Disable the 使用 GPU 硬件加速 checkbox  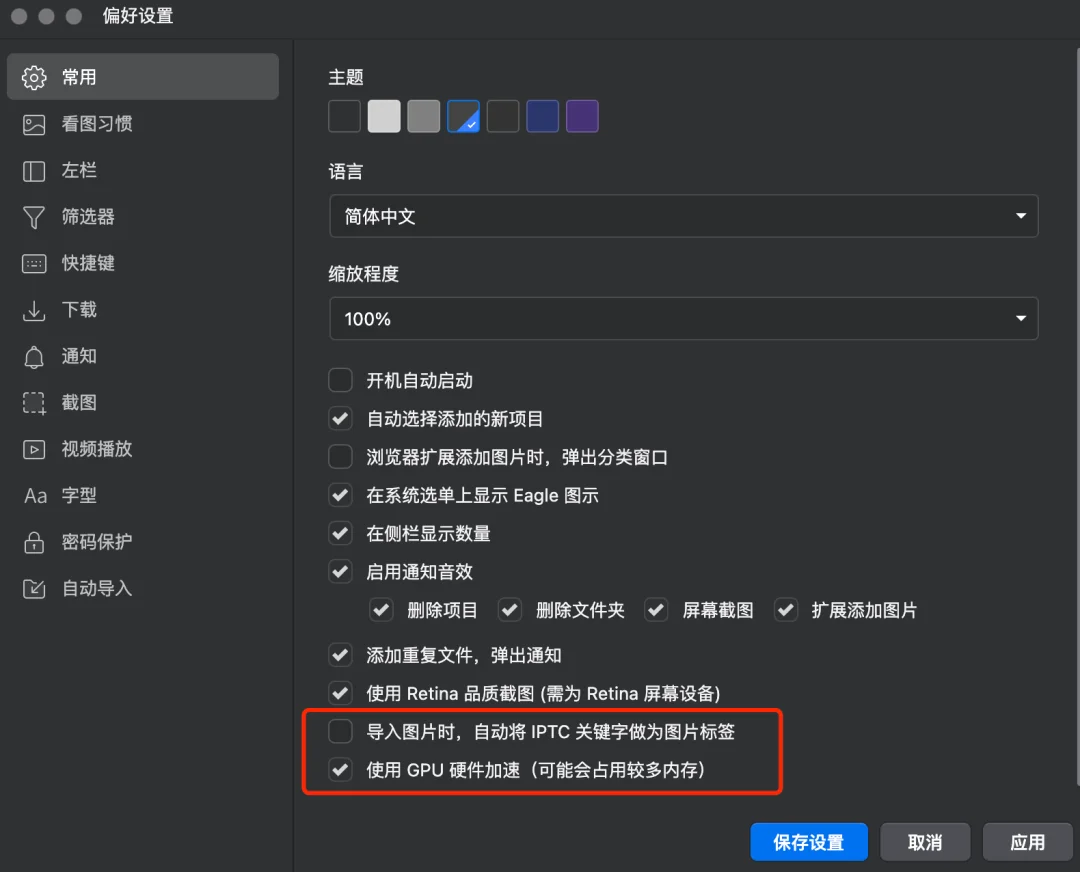tap(341, 770)
